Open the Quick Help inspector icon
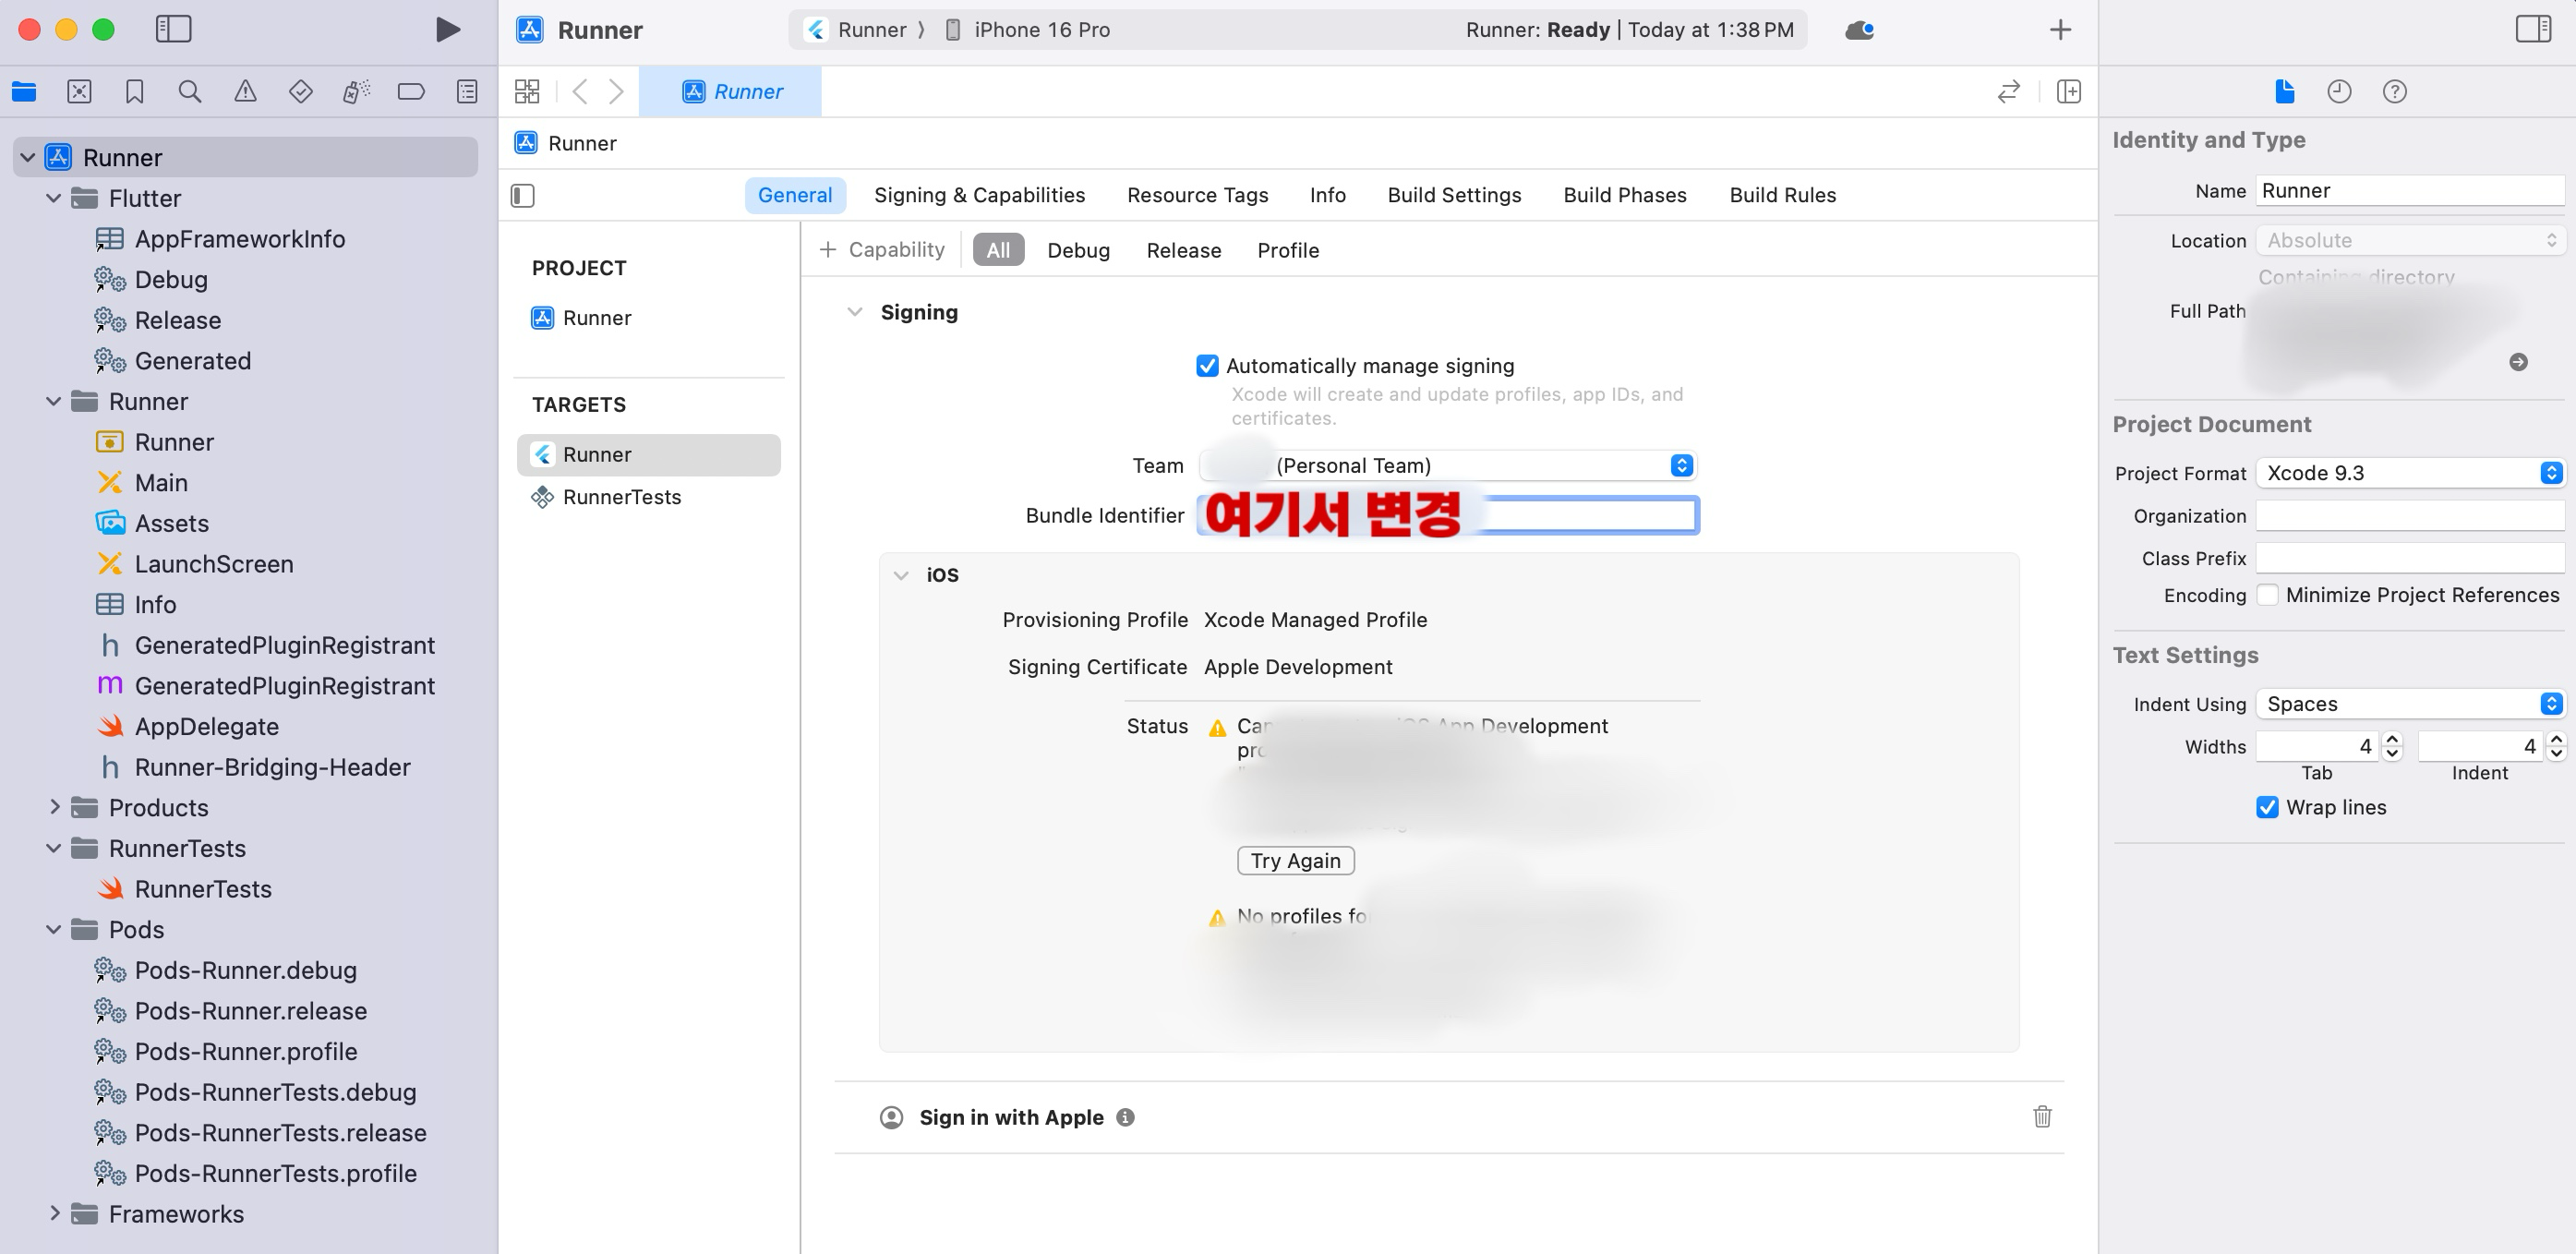Viewport: 2576px width, 1254px height. 2393,92
